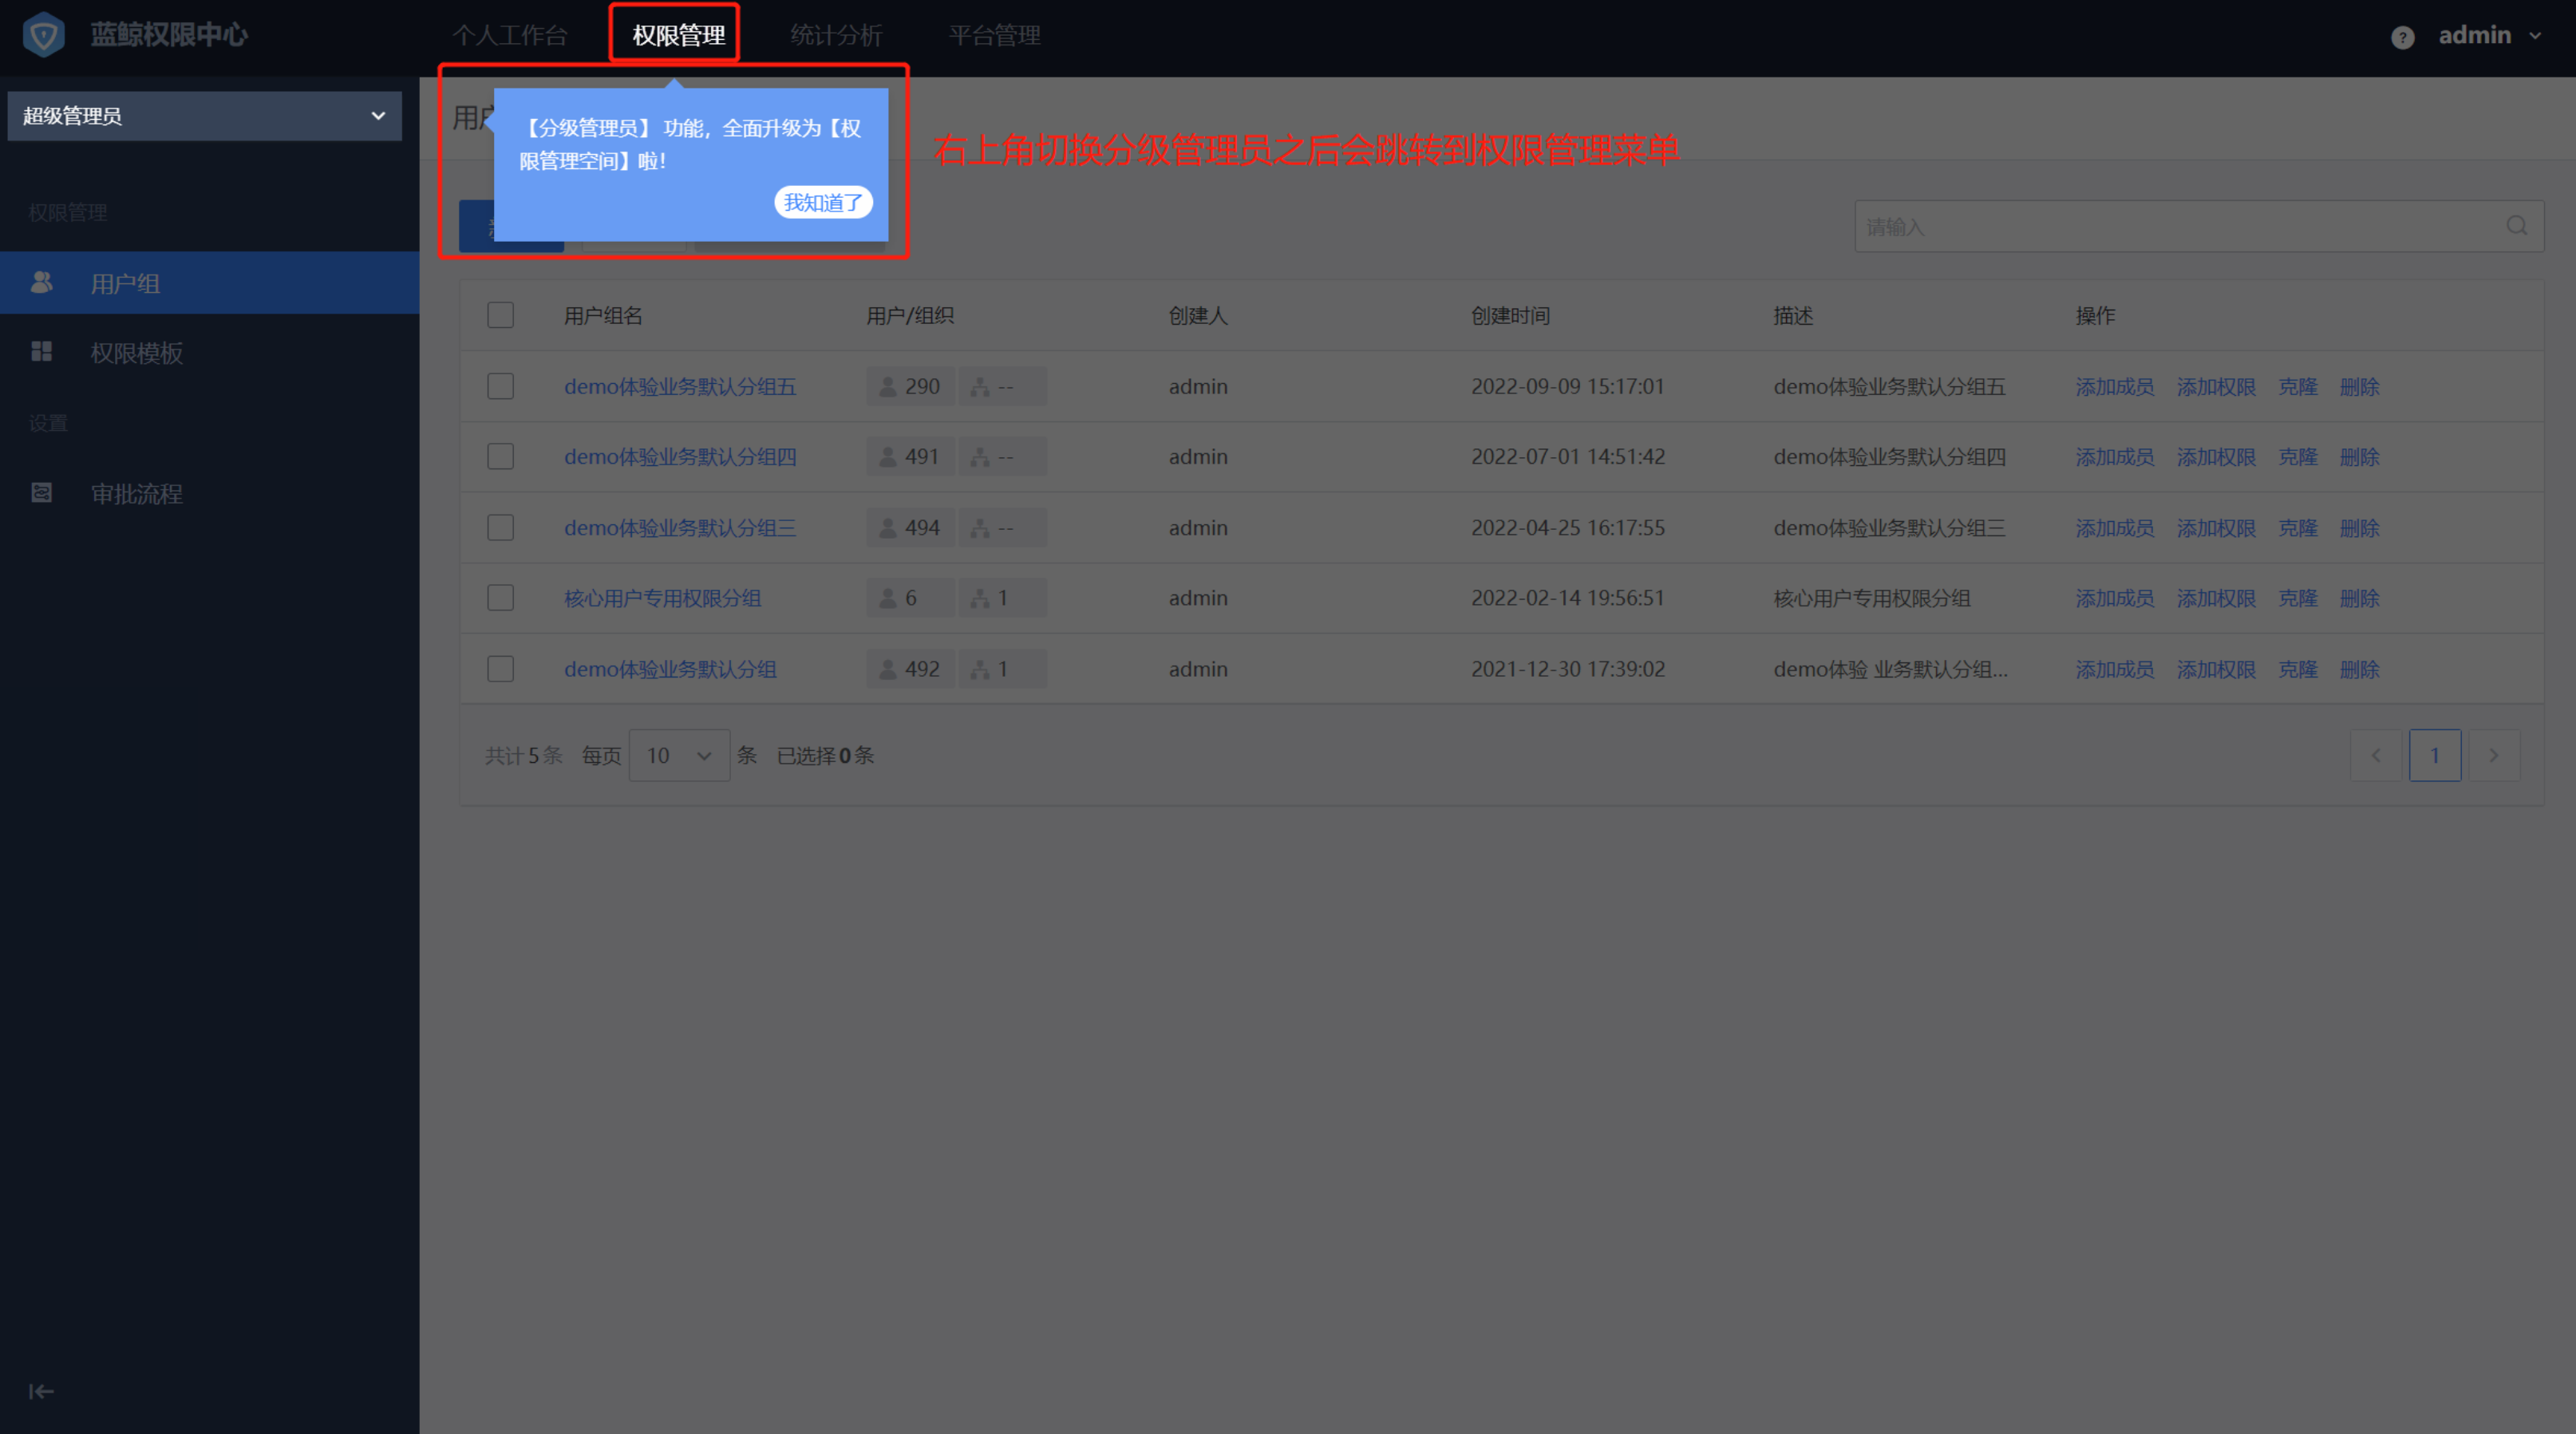Expand the 超级管理员 role dropdown
The width and height of the screenshot is (2576, 1434).
point(204,116)
